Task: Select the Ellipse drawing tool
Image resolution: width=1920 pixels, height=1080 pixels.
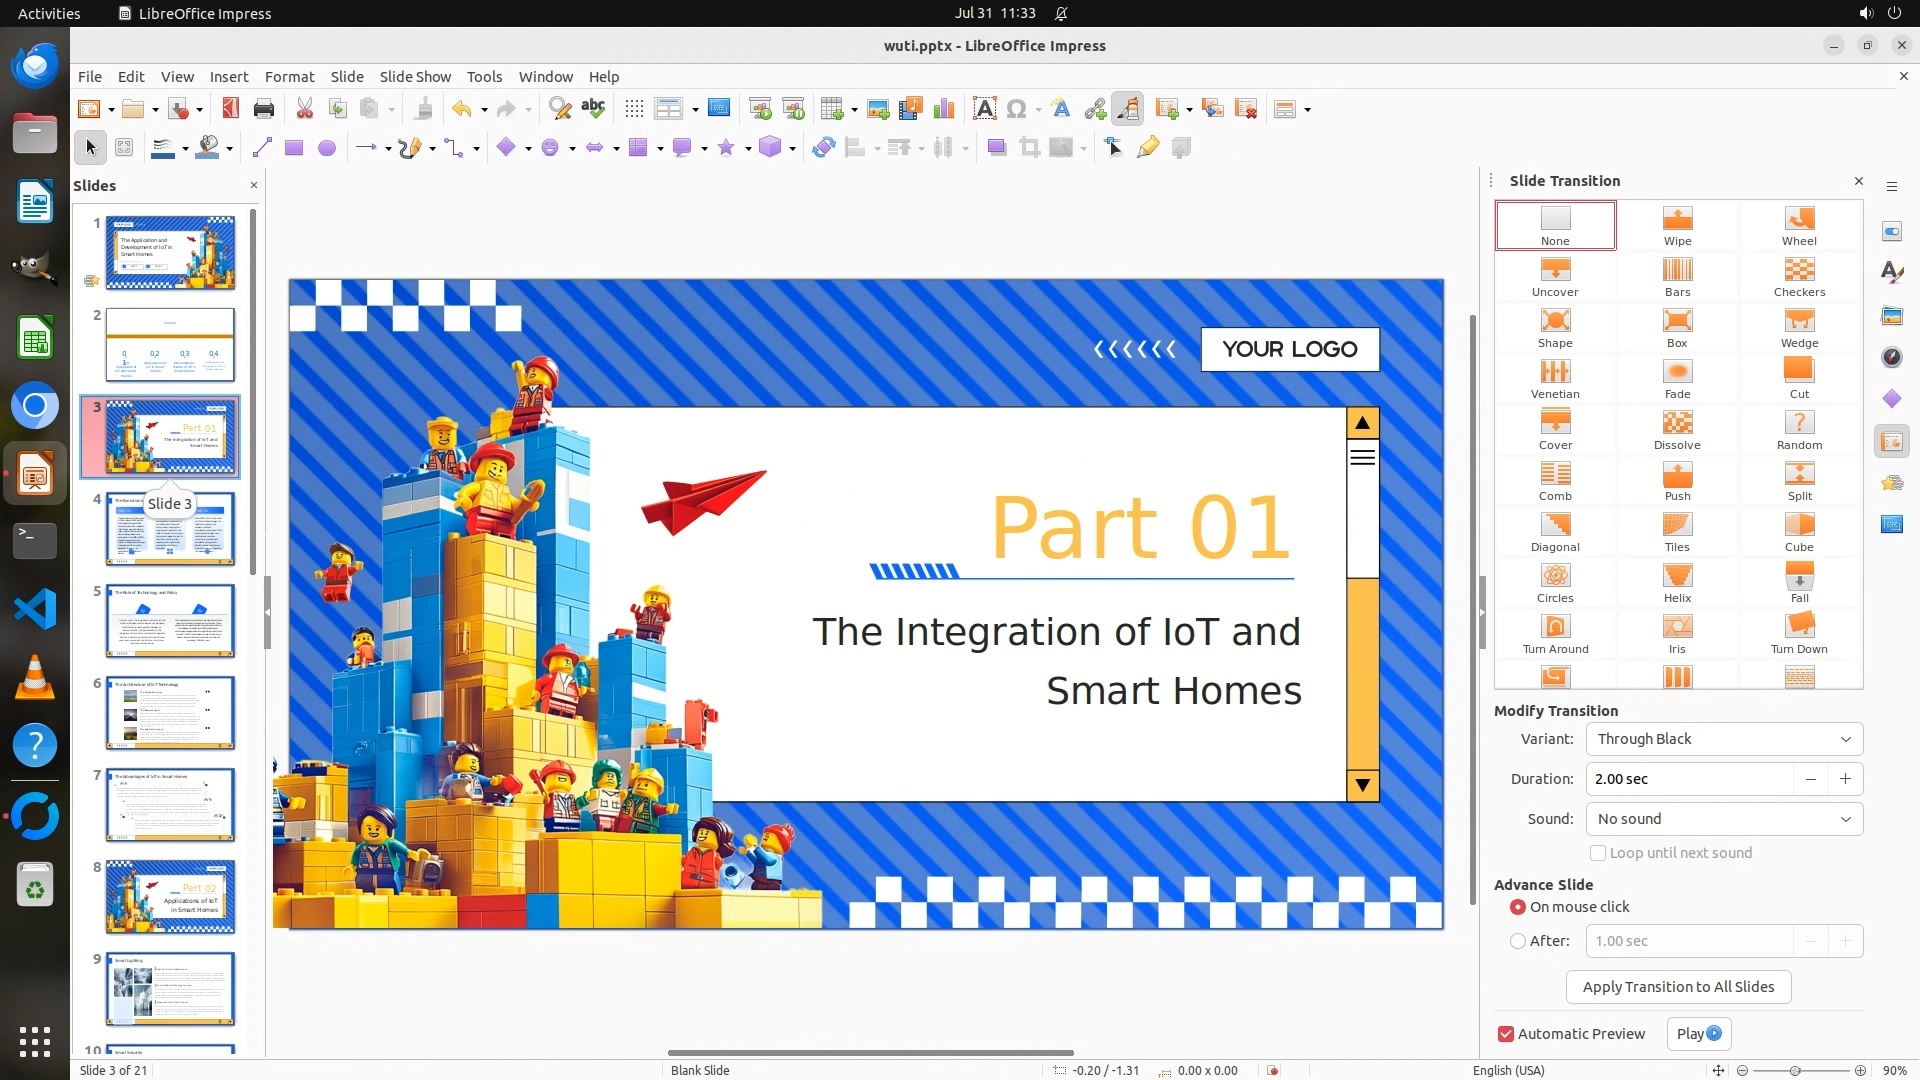Action: 326,148
